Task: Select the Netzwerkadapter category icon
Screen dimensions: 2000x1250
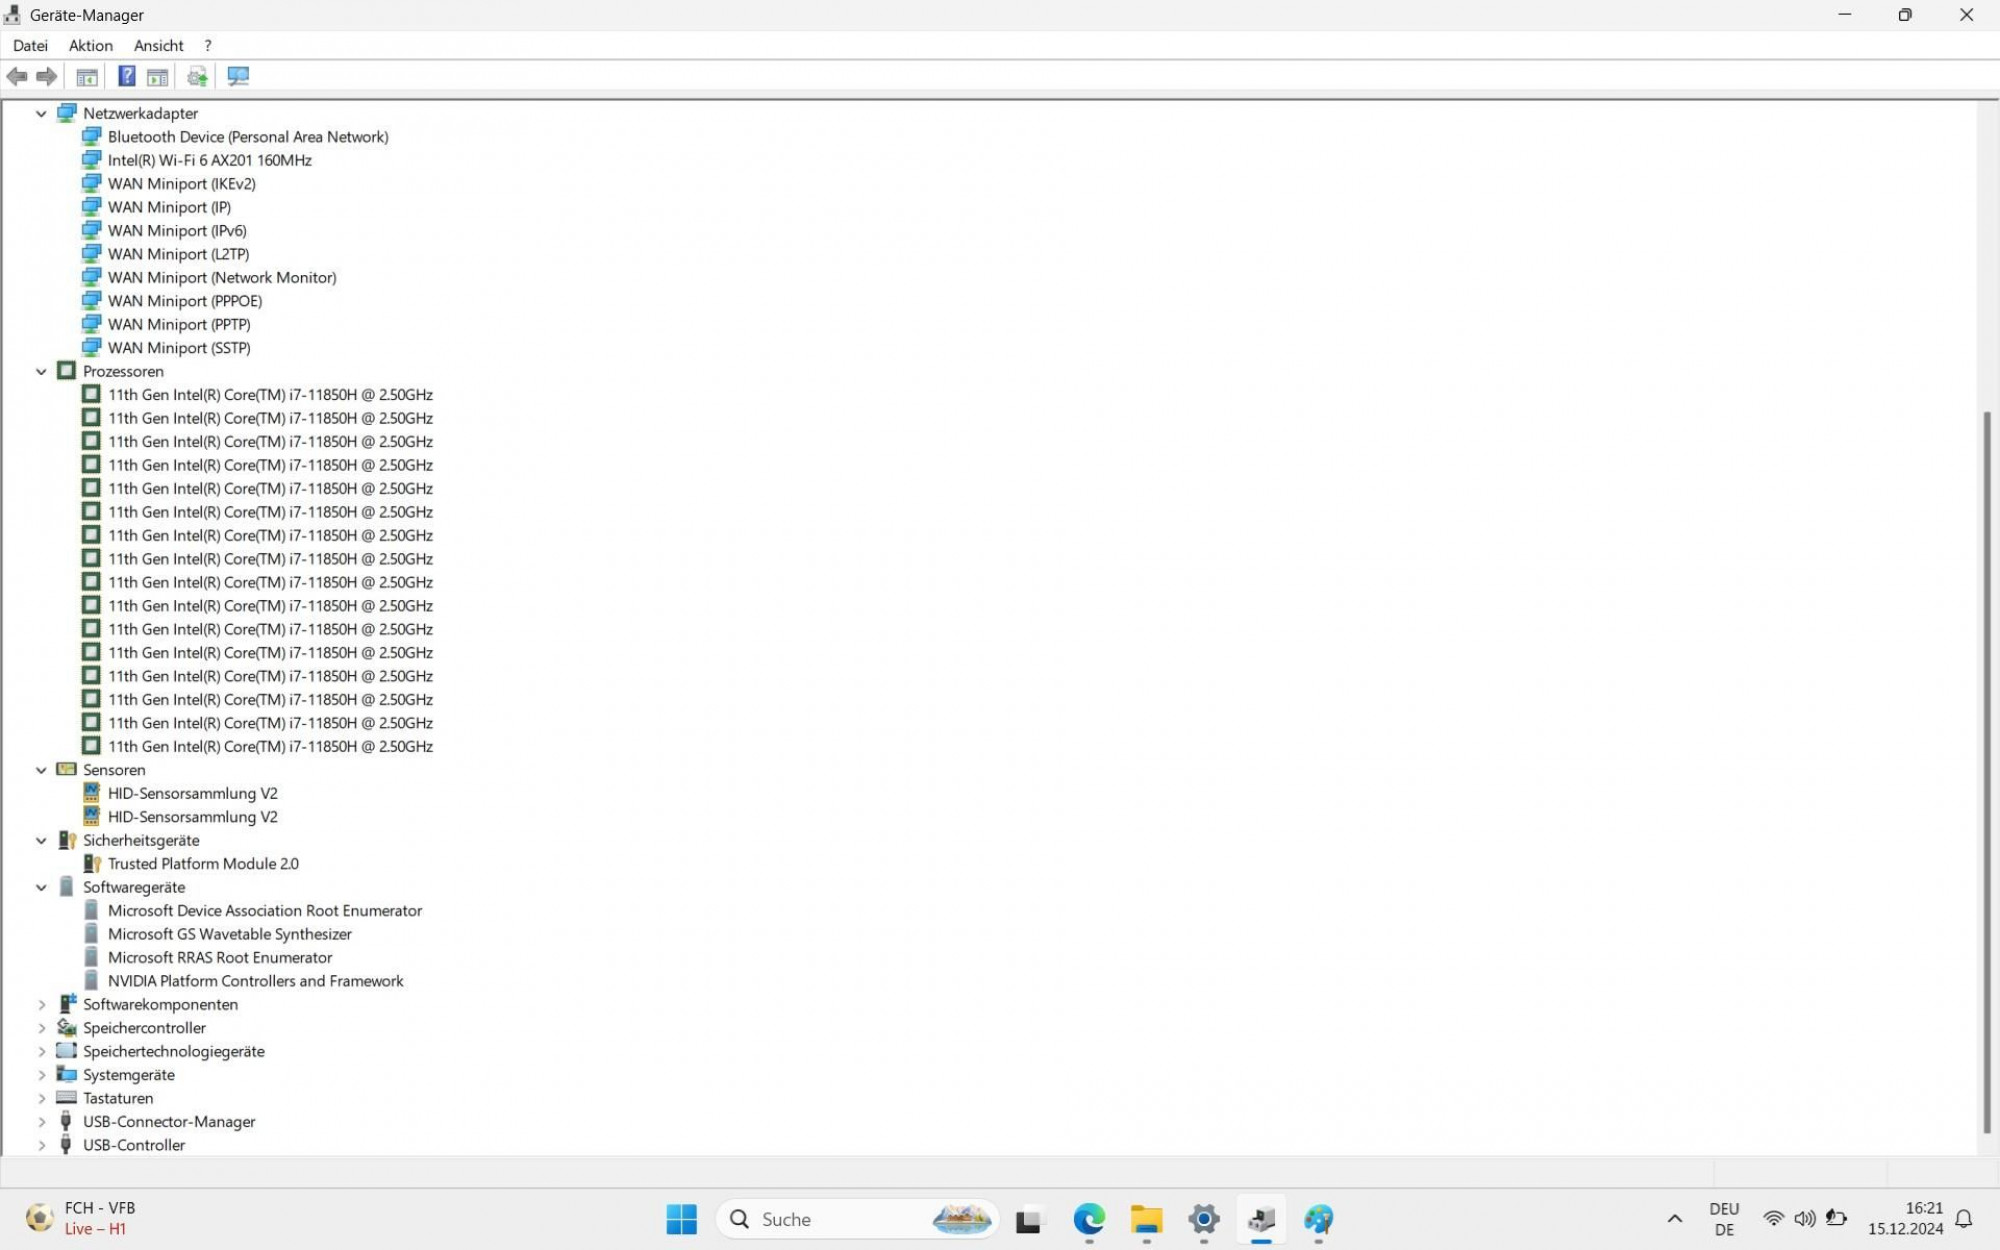Action: click(67, 113)
